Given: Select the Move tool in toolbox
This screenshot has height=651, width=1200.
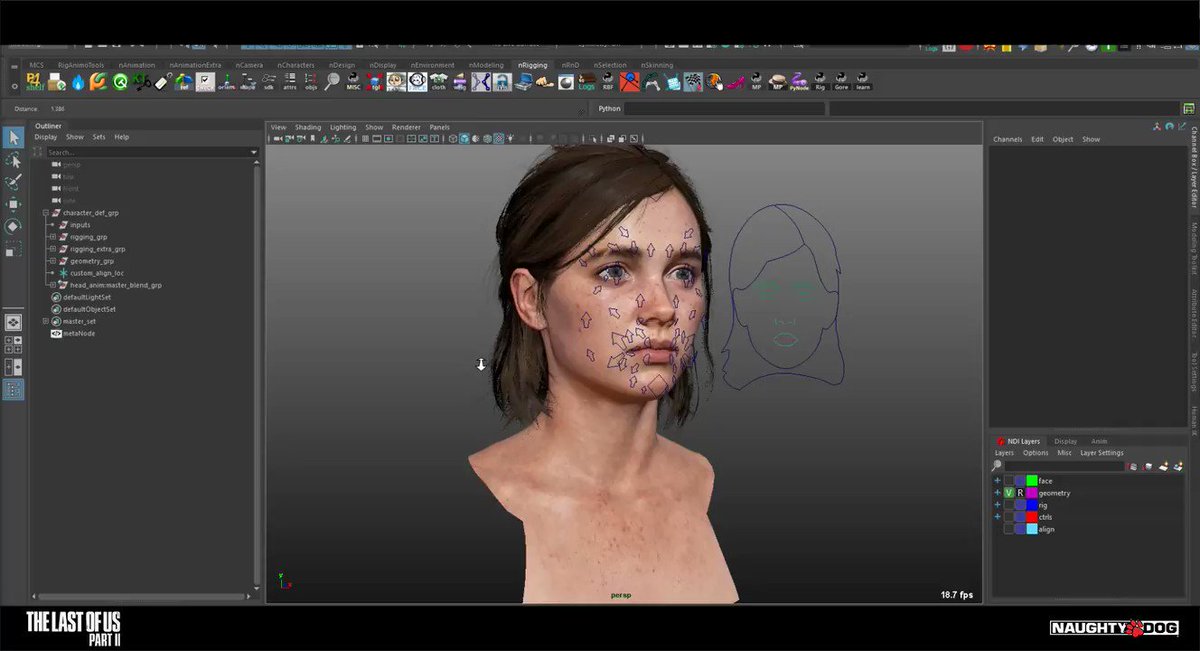Looking at the screenshot, I should [x=13, y=204].
